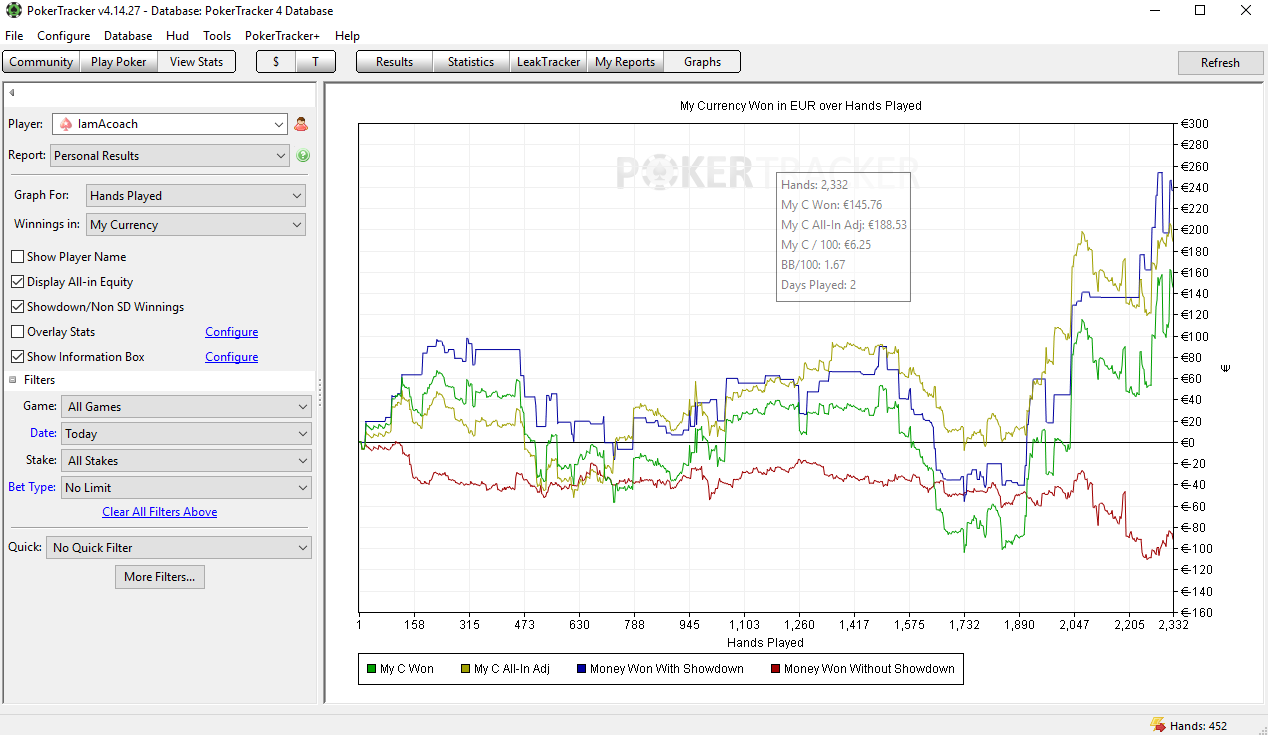
Task: Open the Bet Type dropdown No Limit
Action: [186, 488]
